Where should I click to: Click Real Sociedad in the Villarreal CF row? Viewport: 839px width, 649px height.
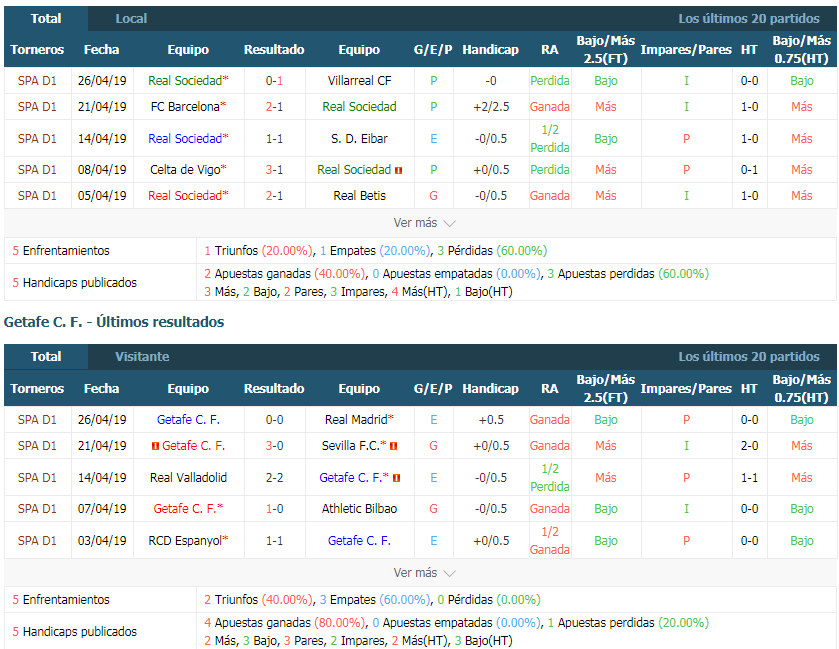(185, 81)
